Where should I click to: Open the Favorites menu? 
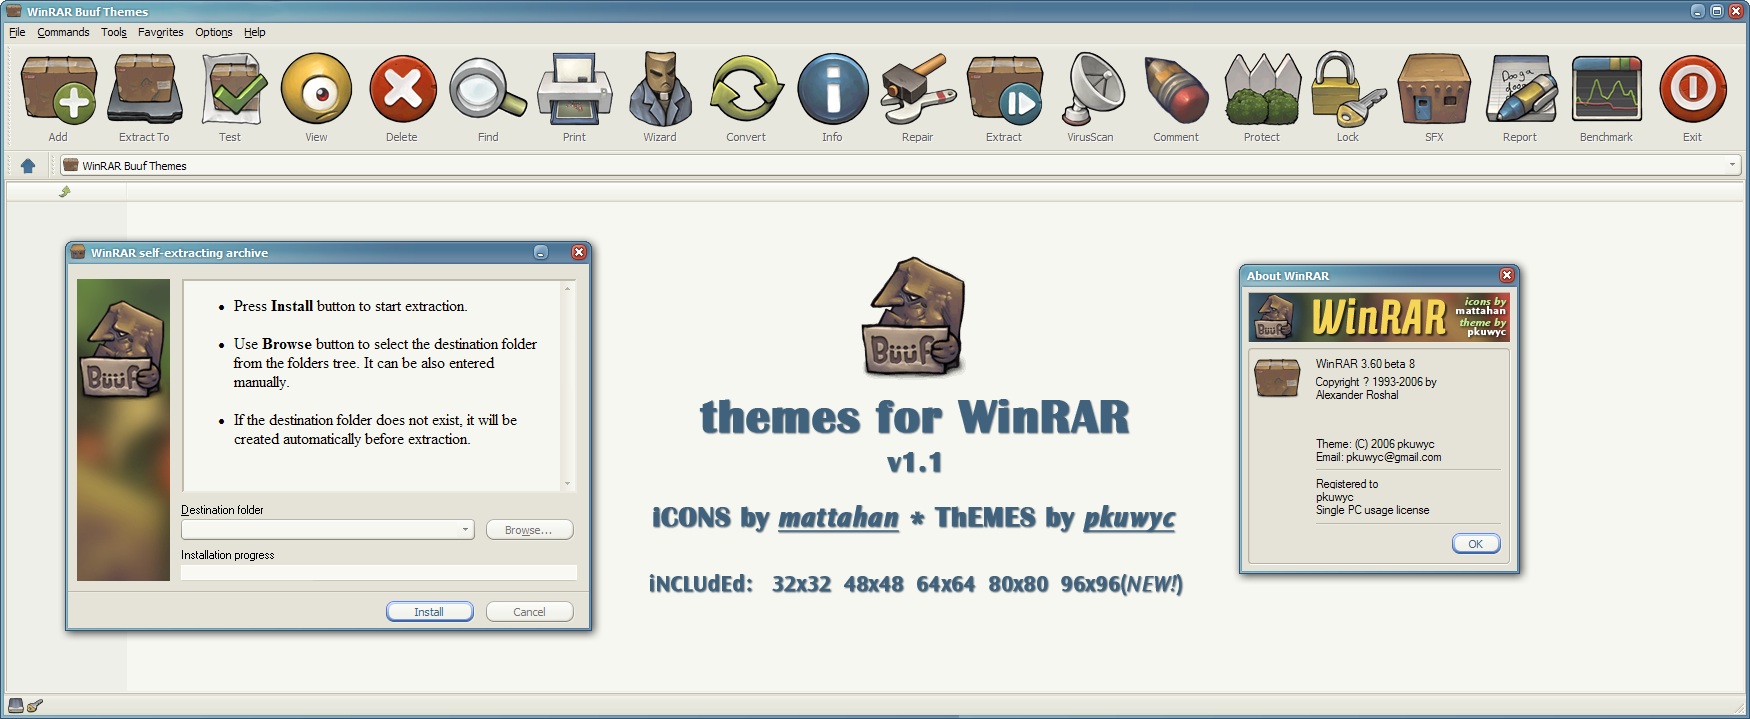(160, 32)
